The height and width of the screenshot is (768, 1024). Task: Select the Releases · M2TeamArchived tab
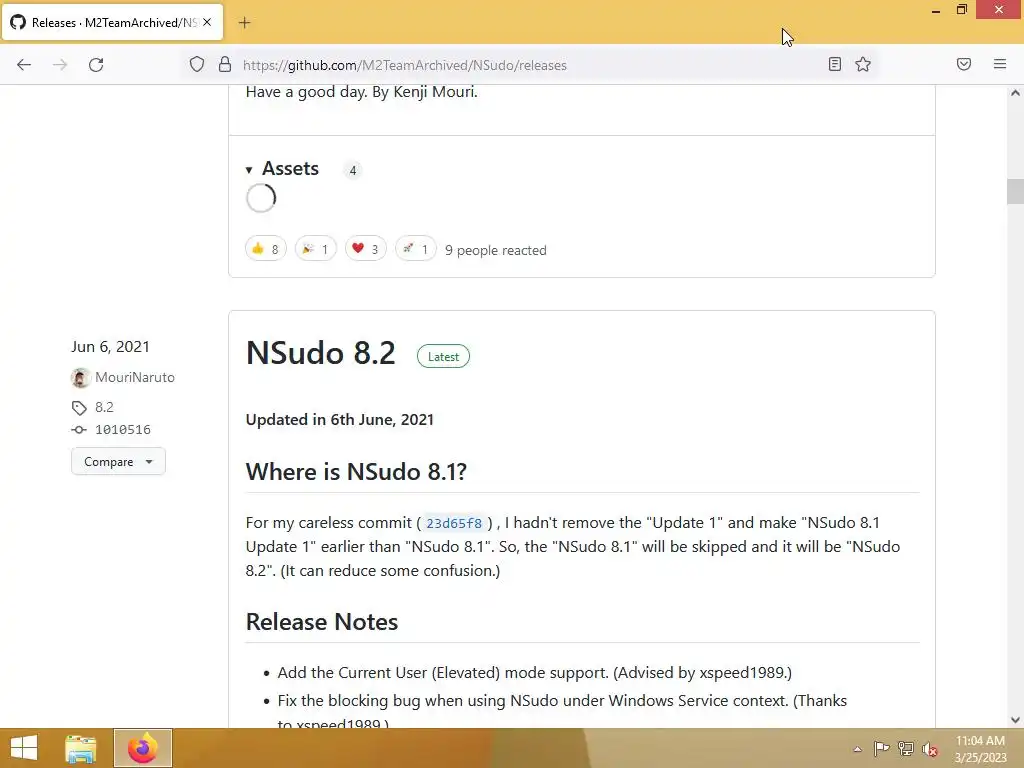click(x=113, y=22)
